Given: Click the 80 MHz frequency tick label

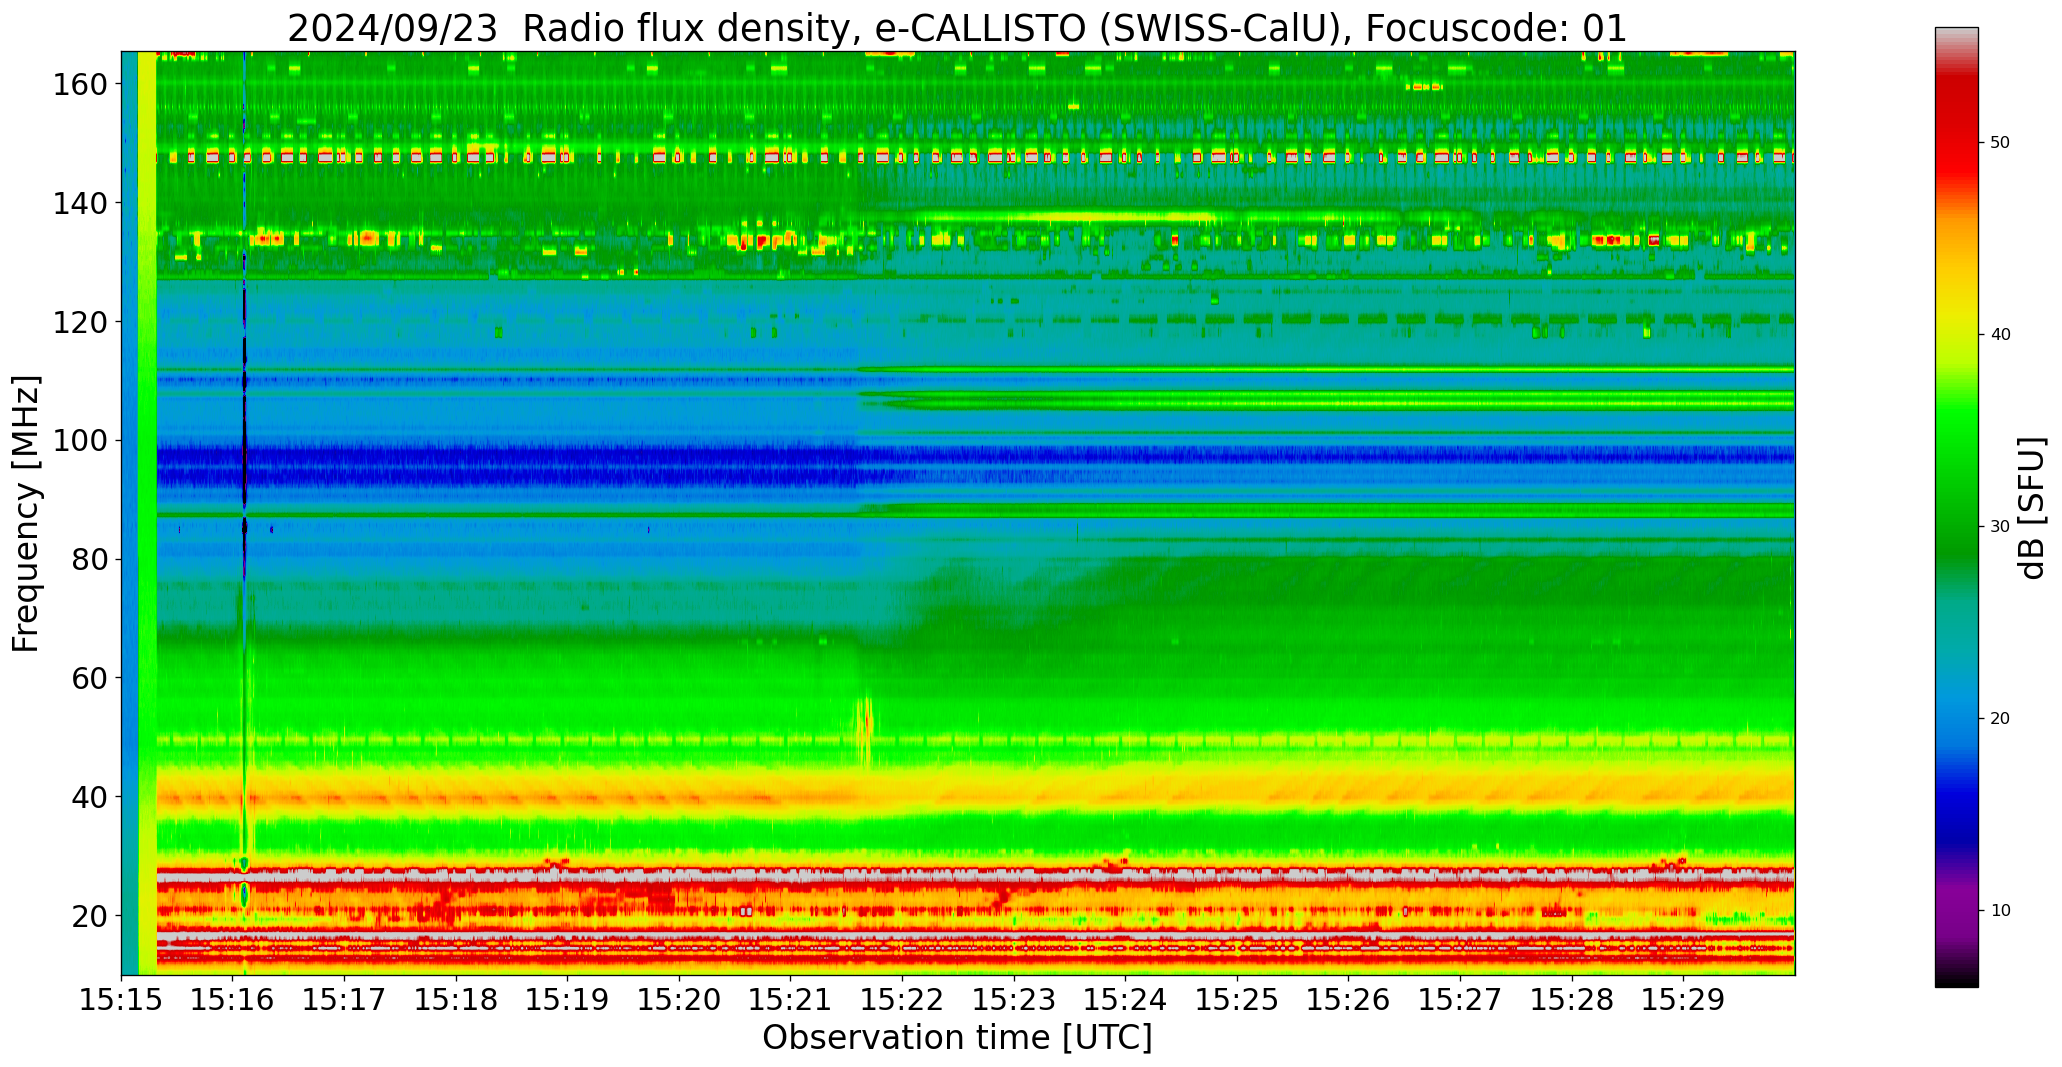Looking at the screenshot, I should 89,559.
